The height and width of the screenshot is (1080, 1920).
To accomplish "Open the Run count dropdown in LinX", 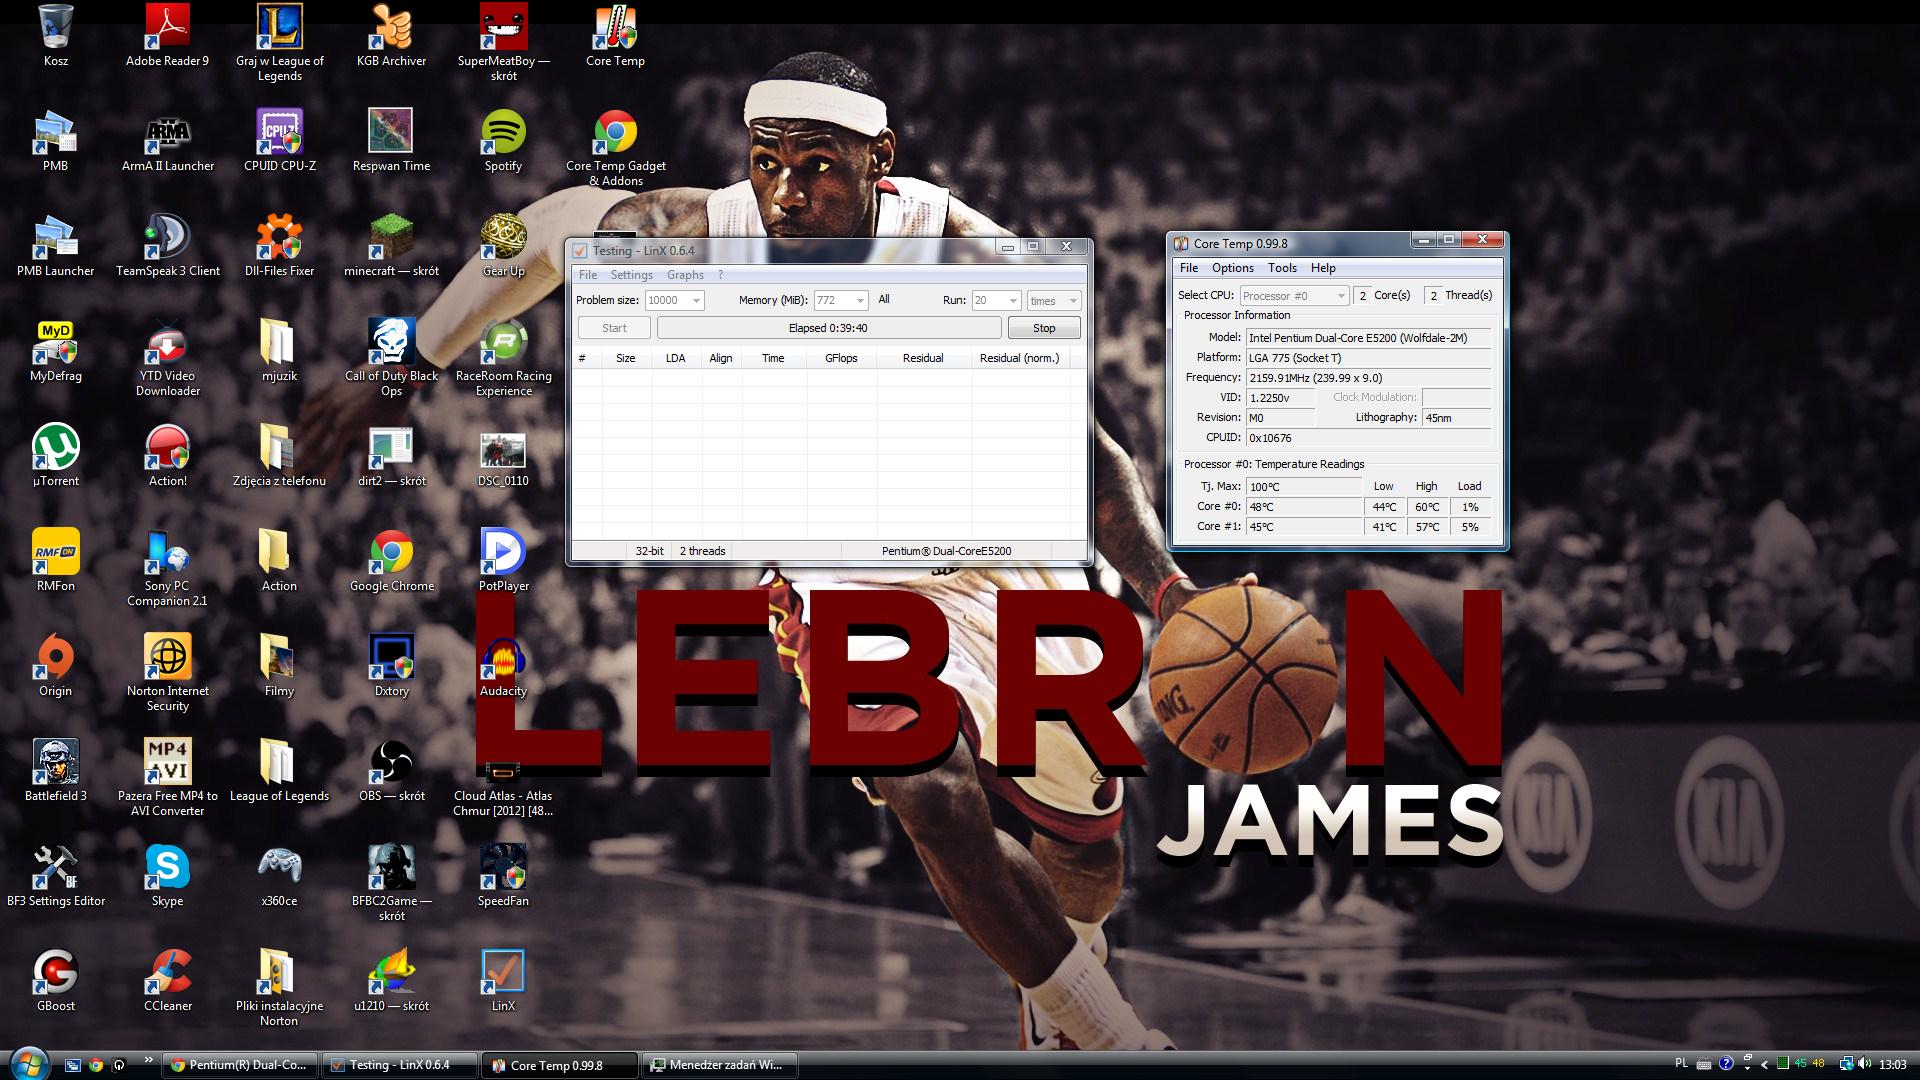I will (1012, 301).
